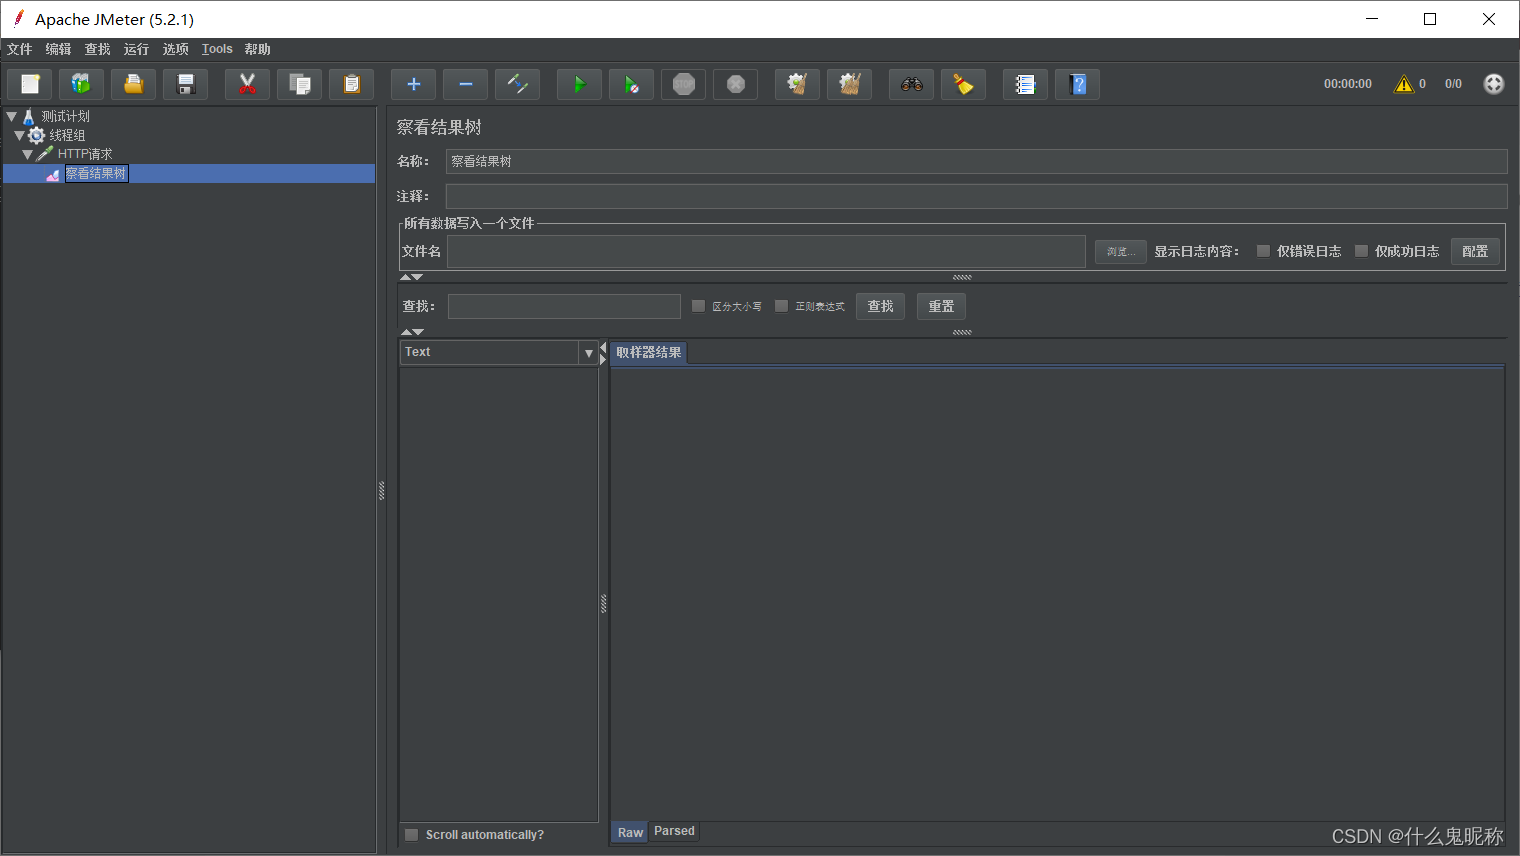The image size is (1520, 856).
Task: Open Search with binoculars icon
Action: (x=912, y=85)
